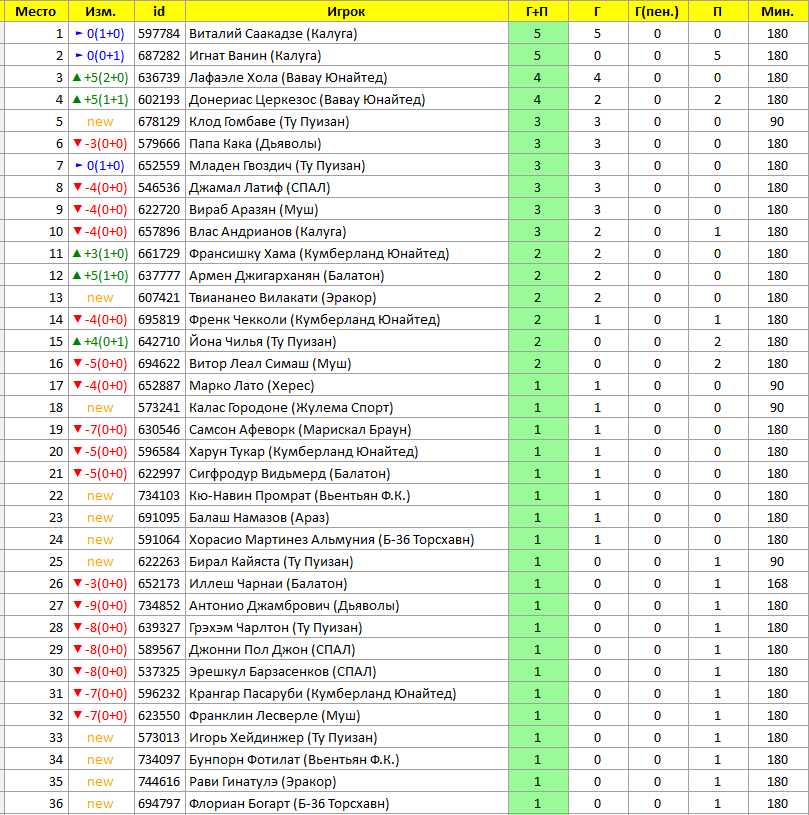The width and height of the screenshot is (809, 815).
Task: Click change value -9(0+0)
Action: pos(100,606)
